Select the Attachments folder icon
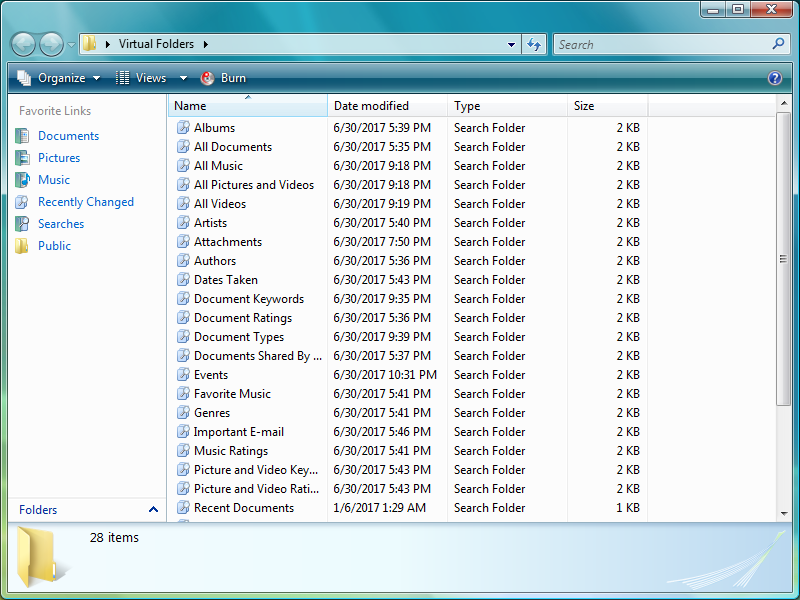 (183, 241)
